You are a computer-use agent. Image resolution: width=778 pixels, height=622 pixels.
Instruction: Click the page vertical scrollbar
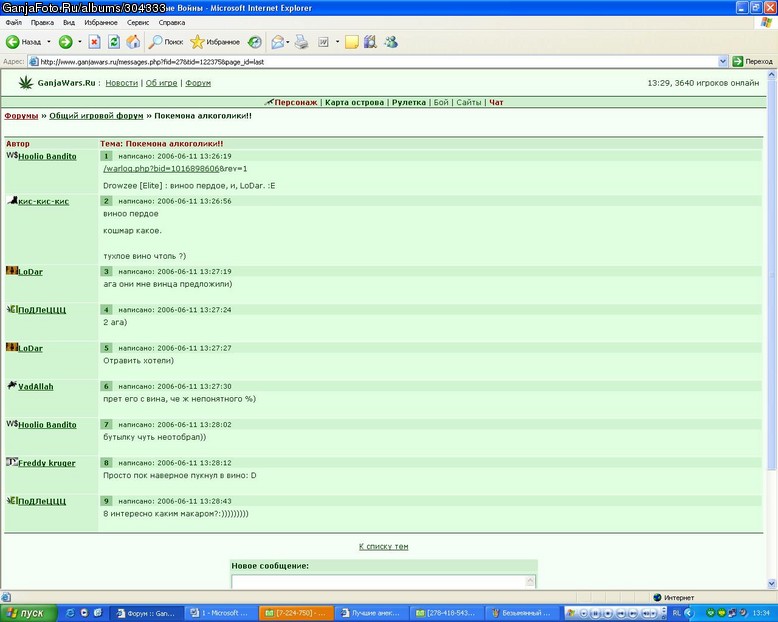(772, 329)
